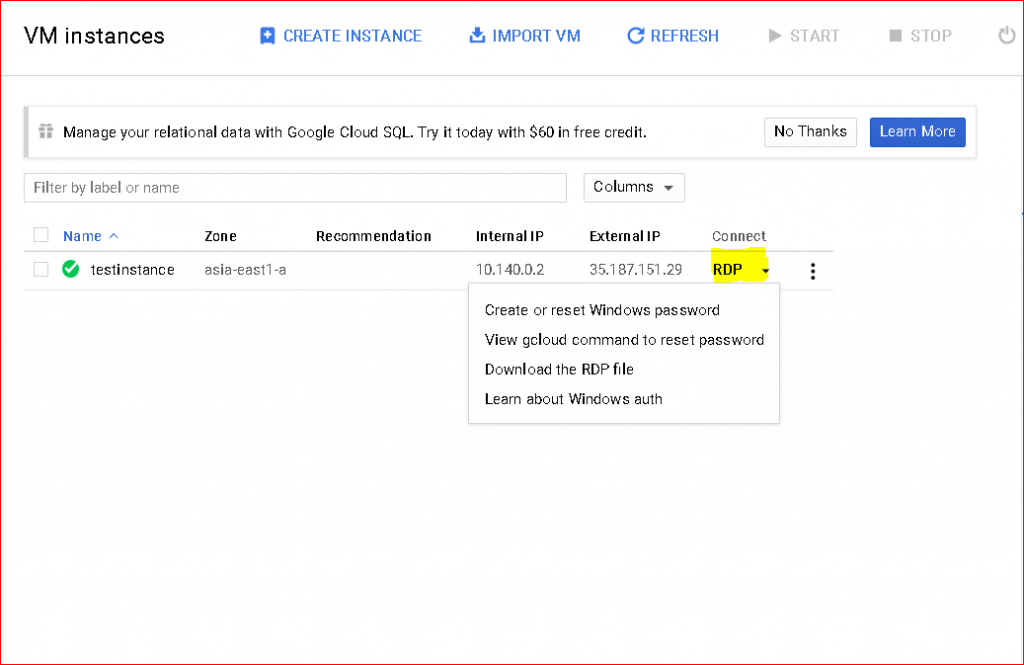Viewport: 1024px width, 665px height.
Task: Open three-dot menu for testinstance
Action: point(812,271)
